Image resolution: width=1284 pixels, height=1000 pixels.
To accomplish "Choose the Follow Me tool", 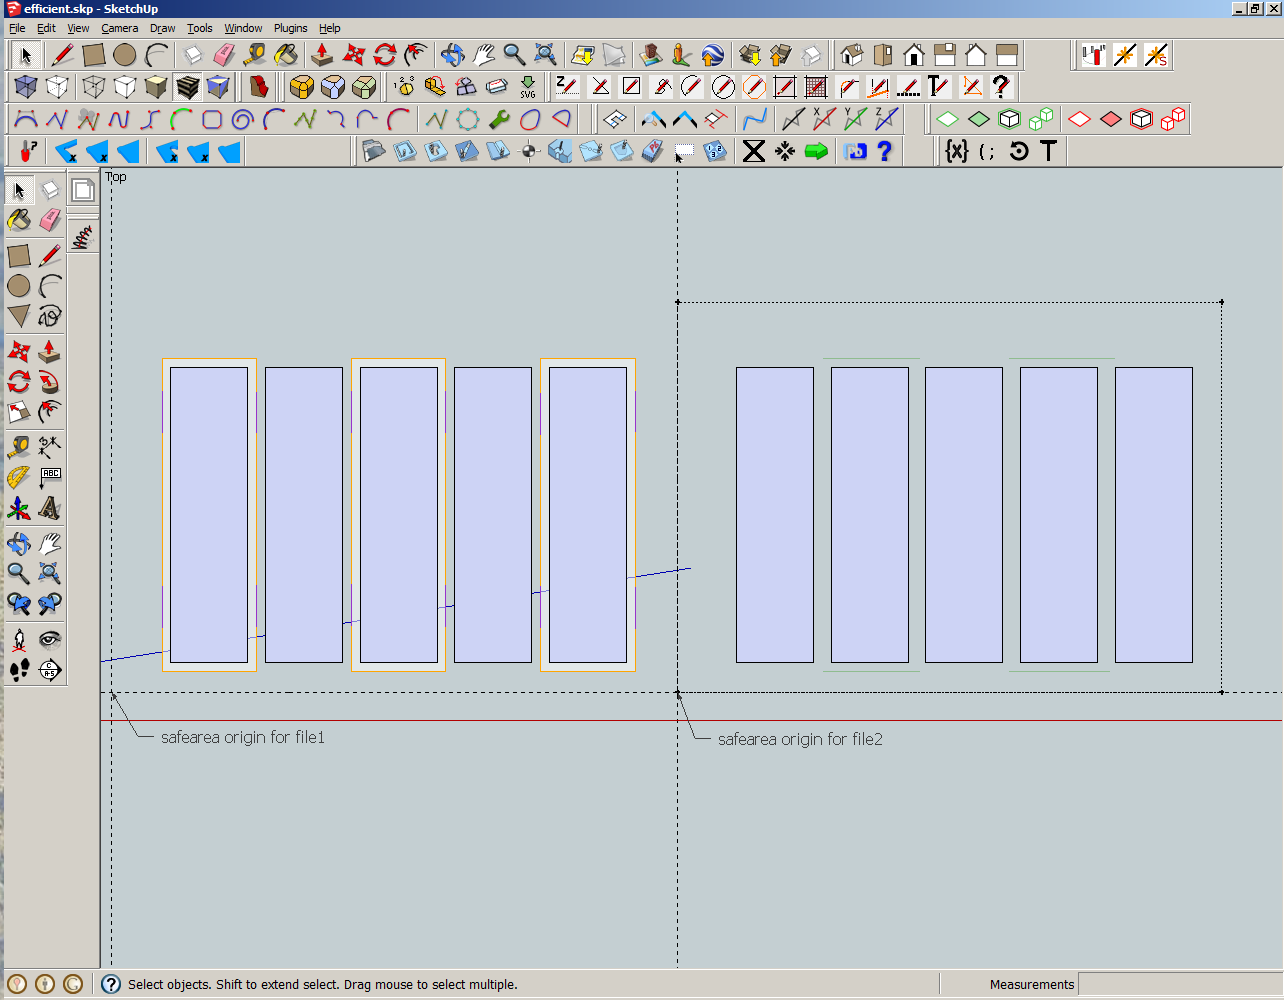I will [49, 382].
